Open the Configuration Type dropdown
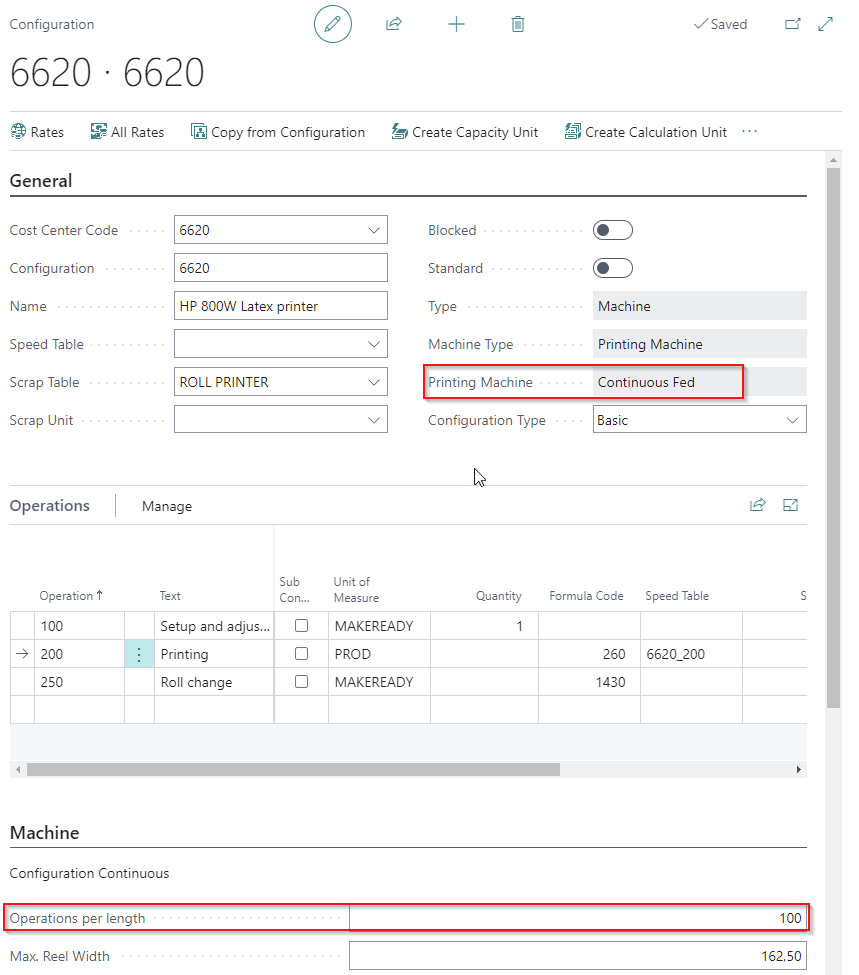This screenshot has height=975, width=859. pos(791,419)
